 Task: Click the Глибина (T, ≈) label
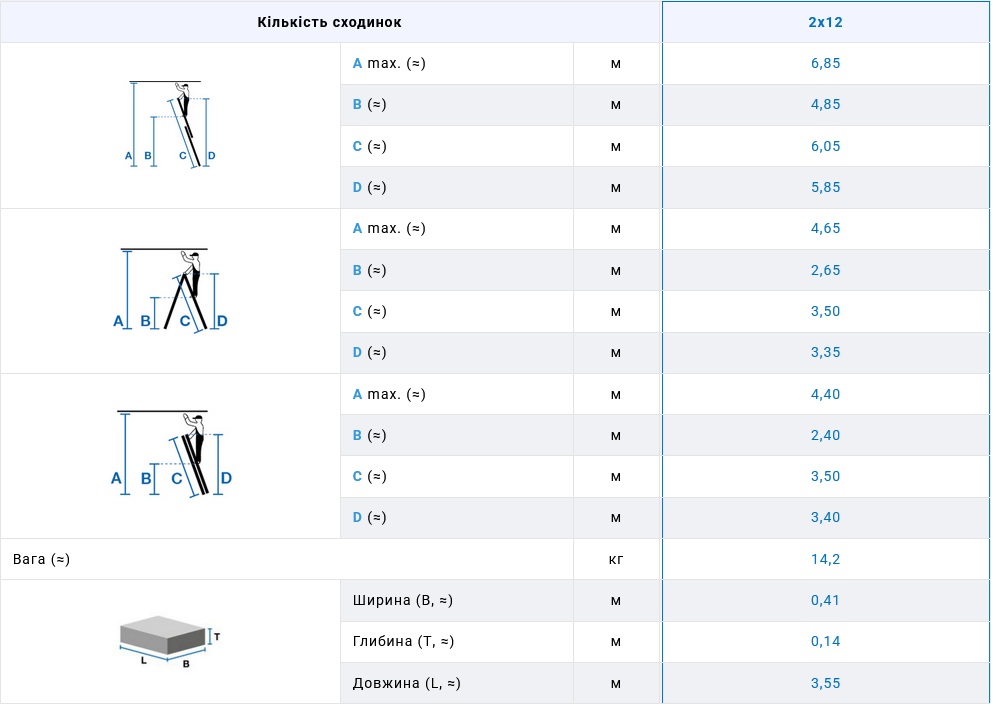tap(404, 642)
